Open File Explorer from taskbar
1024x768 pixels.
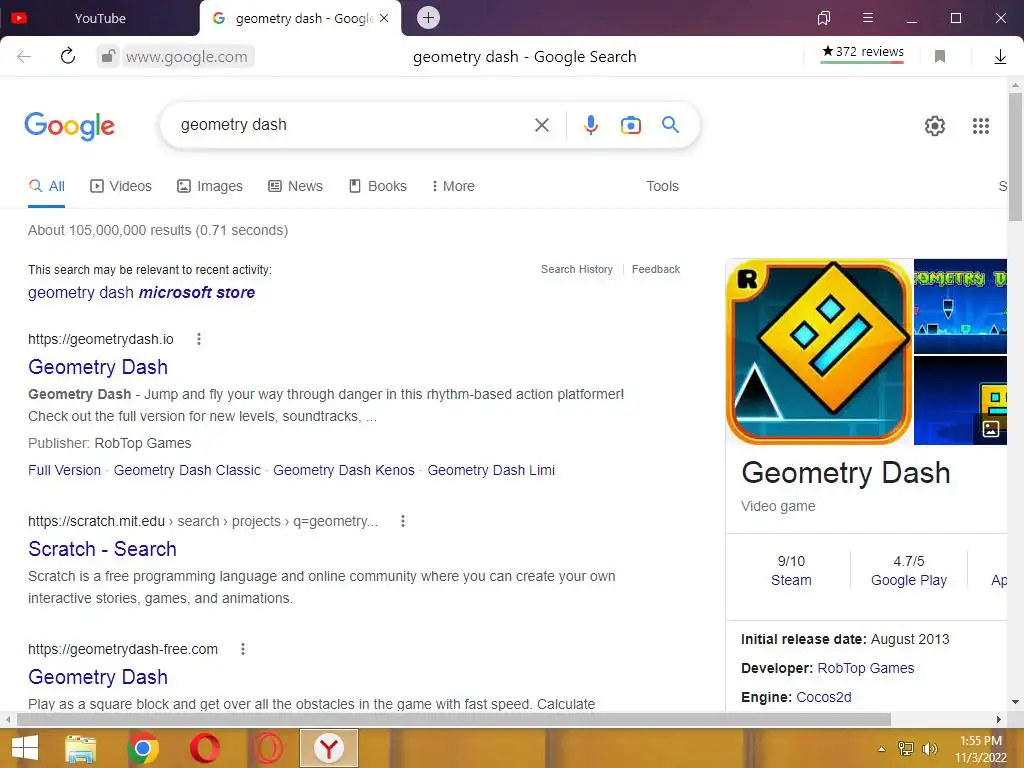tap(81, 748)
